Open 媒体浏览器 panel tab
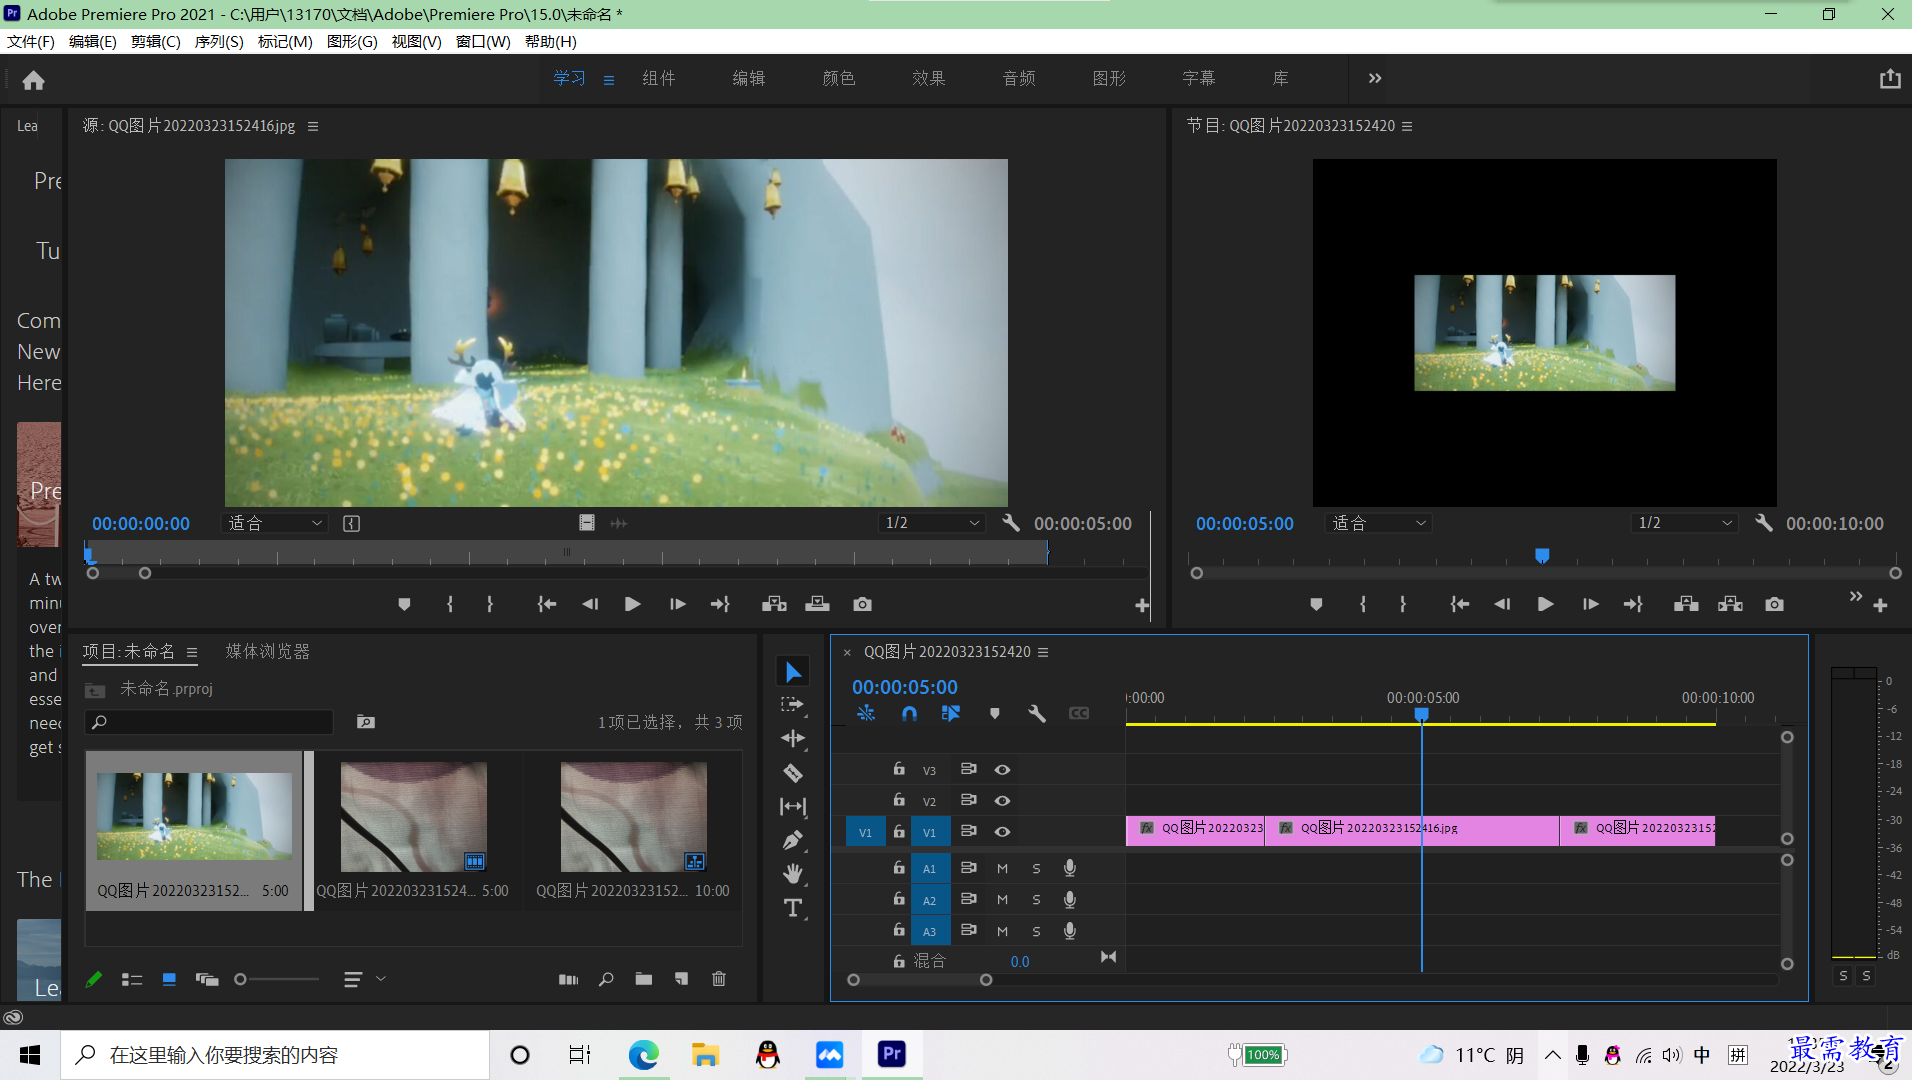 click(x=268, y=652)
